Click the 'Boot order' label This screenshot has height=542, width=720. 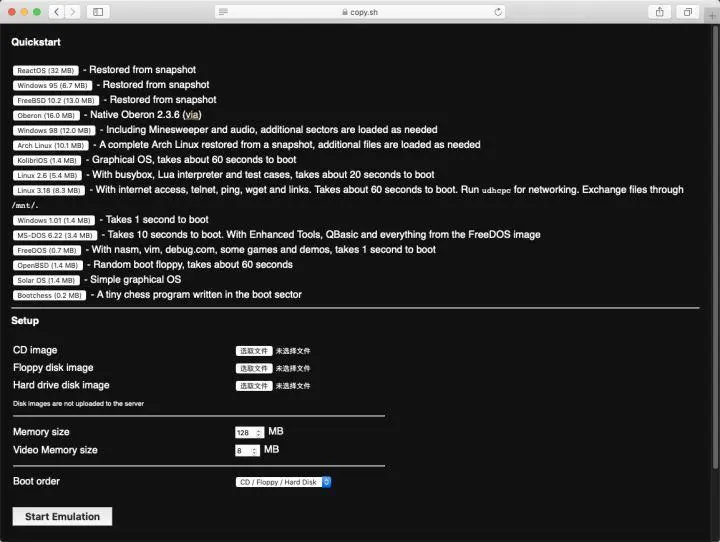(x=36, y=481)
